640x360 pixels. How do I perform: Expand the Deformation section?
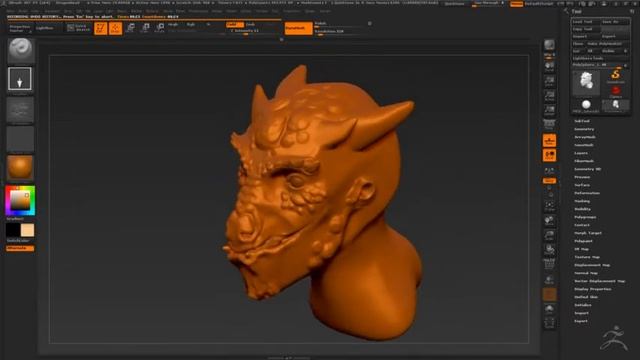[587, 193]
